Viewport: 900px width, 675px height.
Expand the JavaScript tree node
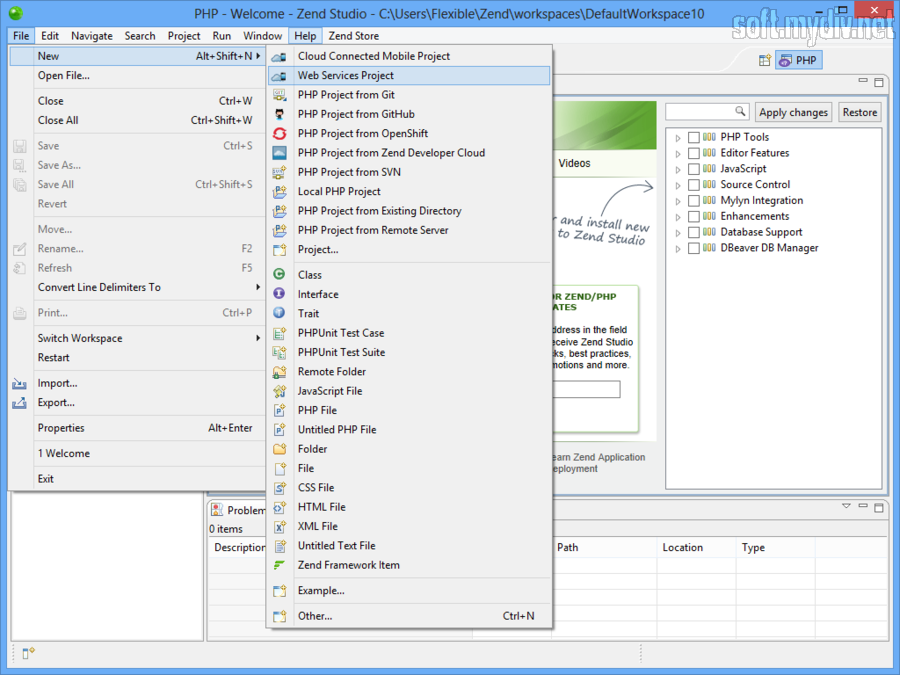678,169
